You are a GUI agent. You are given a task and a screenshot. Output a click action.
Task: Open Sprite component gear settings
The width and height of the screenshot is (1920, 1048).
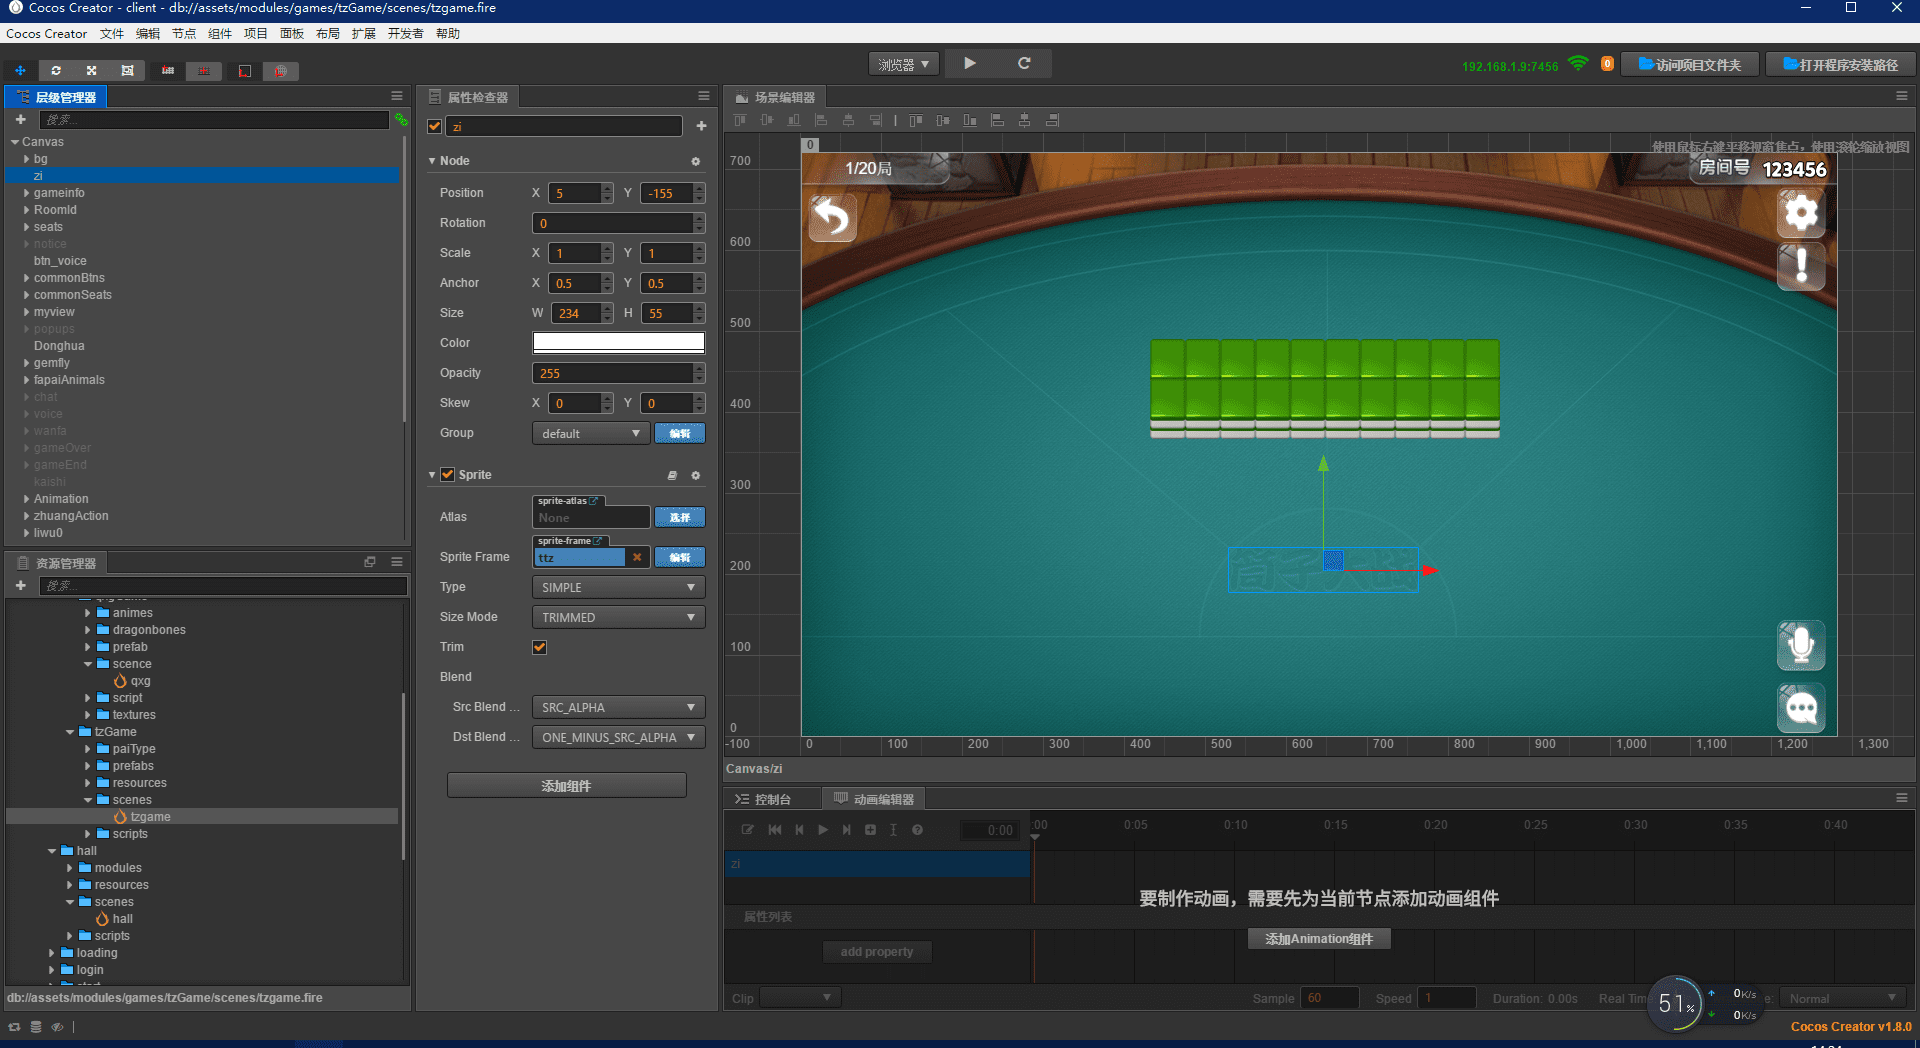(696, 475)
